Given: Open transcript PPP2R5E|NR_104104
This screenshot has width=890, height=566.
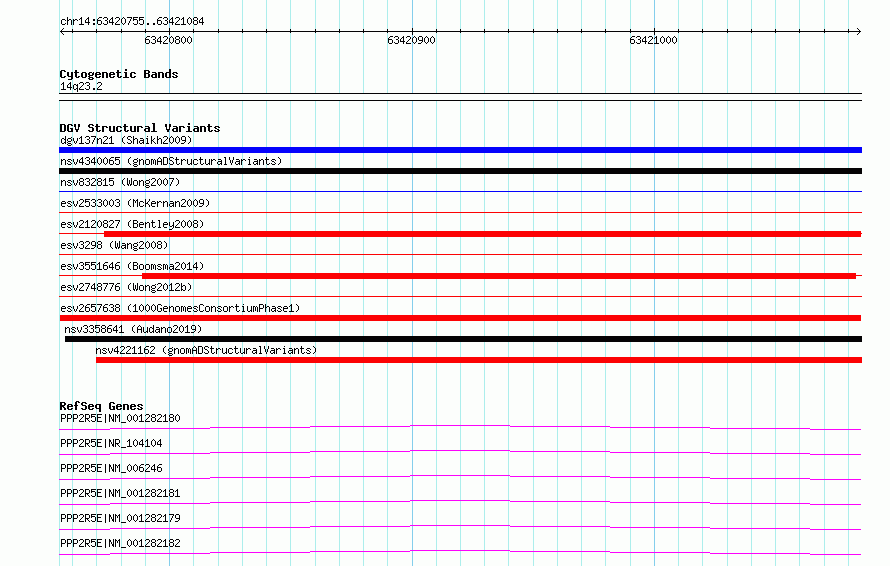Looking at the screenshot, I should pos(111,443).
